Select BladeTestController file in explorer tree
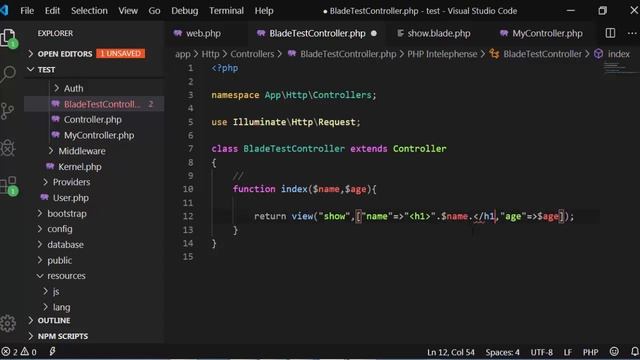 click(102, 104)
